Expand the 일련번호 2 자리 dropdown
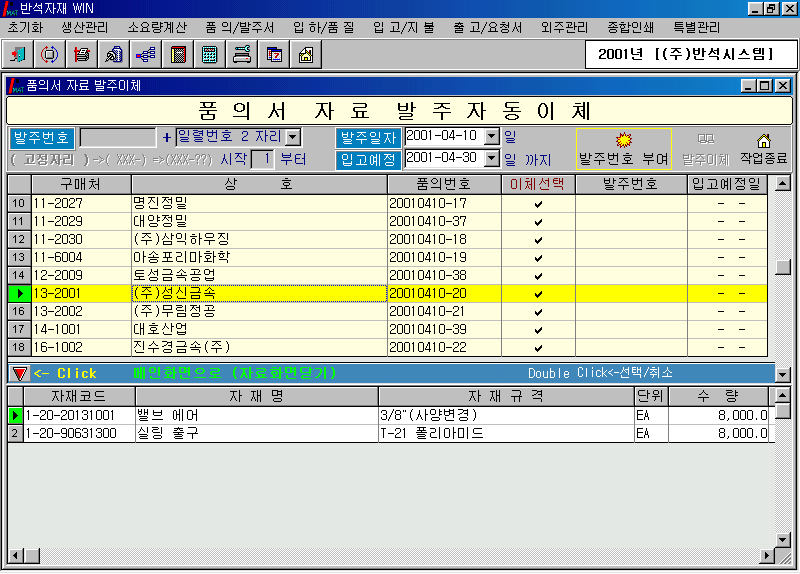Image resolution: width=800 pixels, height=574 pixels. (x=292, y=137)
